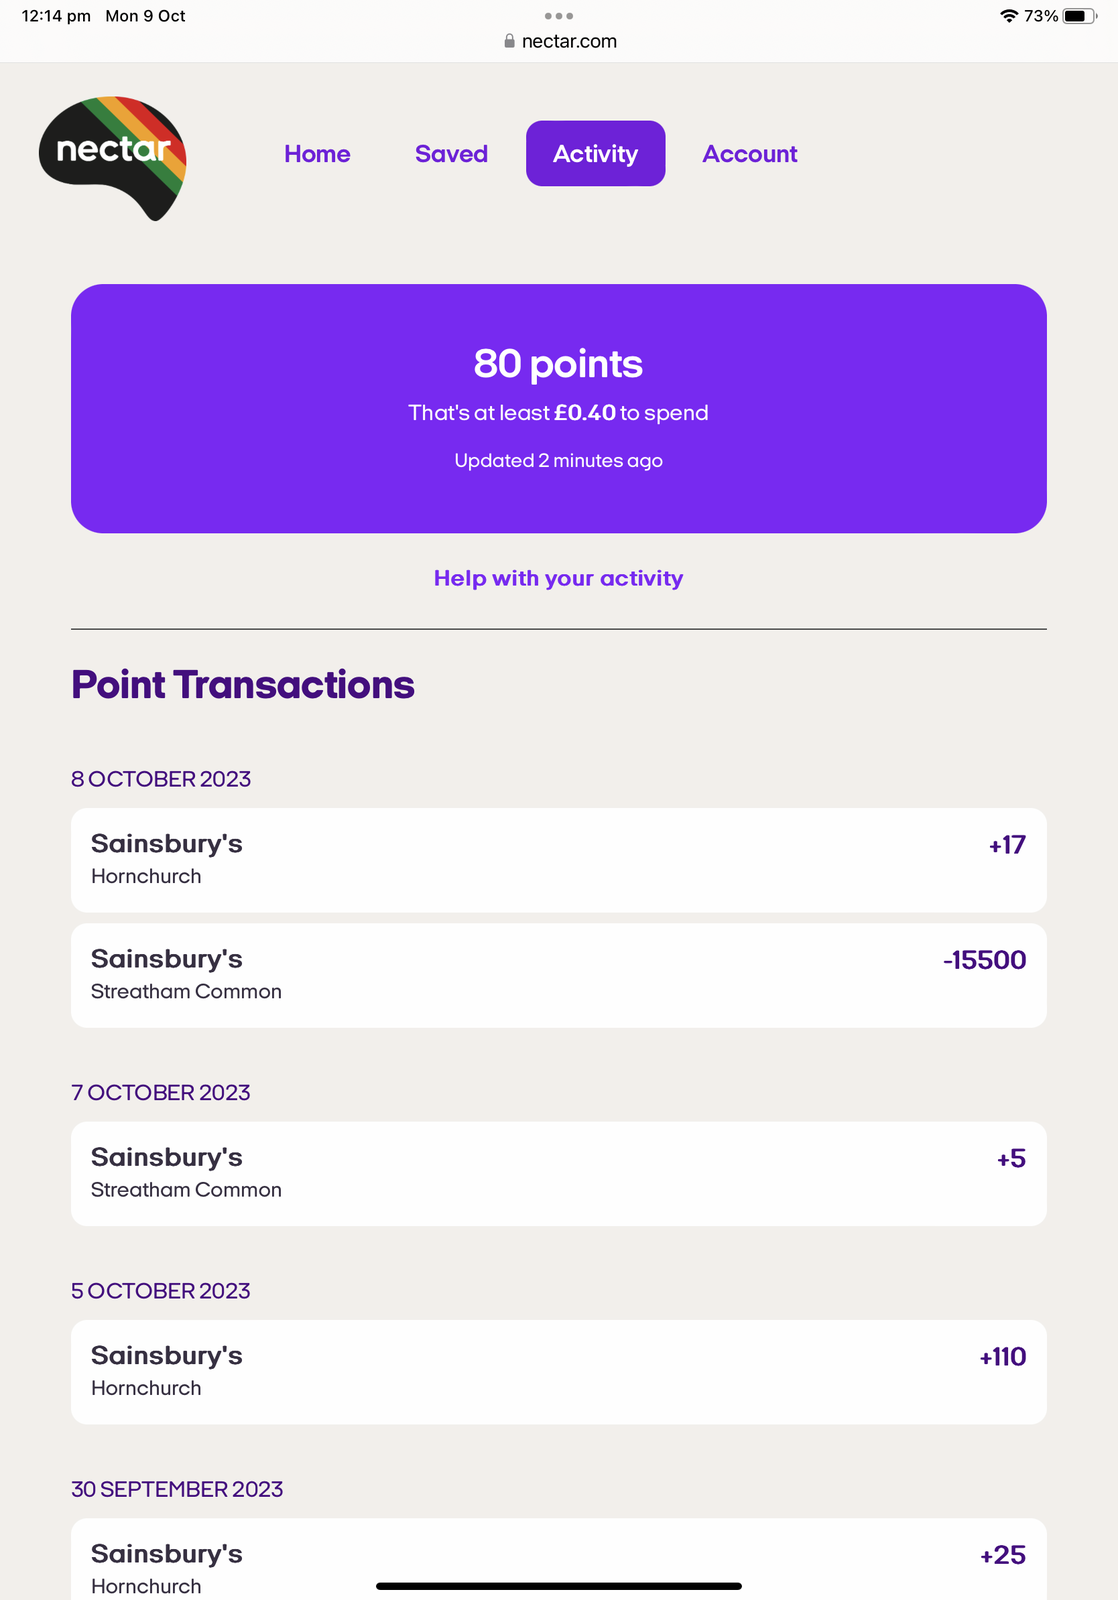Select the +5 Streatham Common transaction

click(558, 1173)
